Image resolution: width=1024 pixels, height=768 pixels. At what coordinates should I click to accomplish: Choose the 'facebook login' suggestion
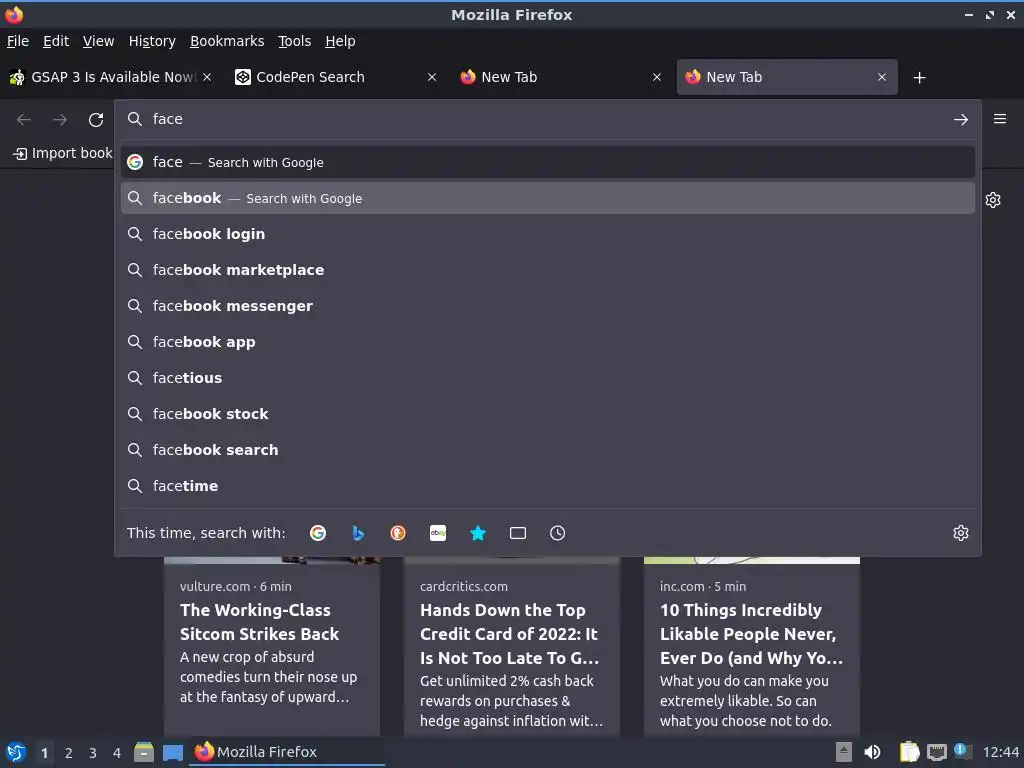(548, 234)
